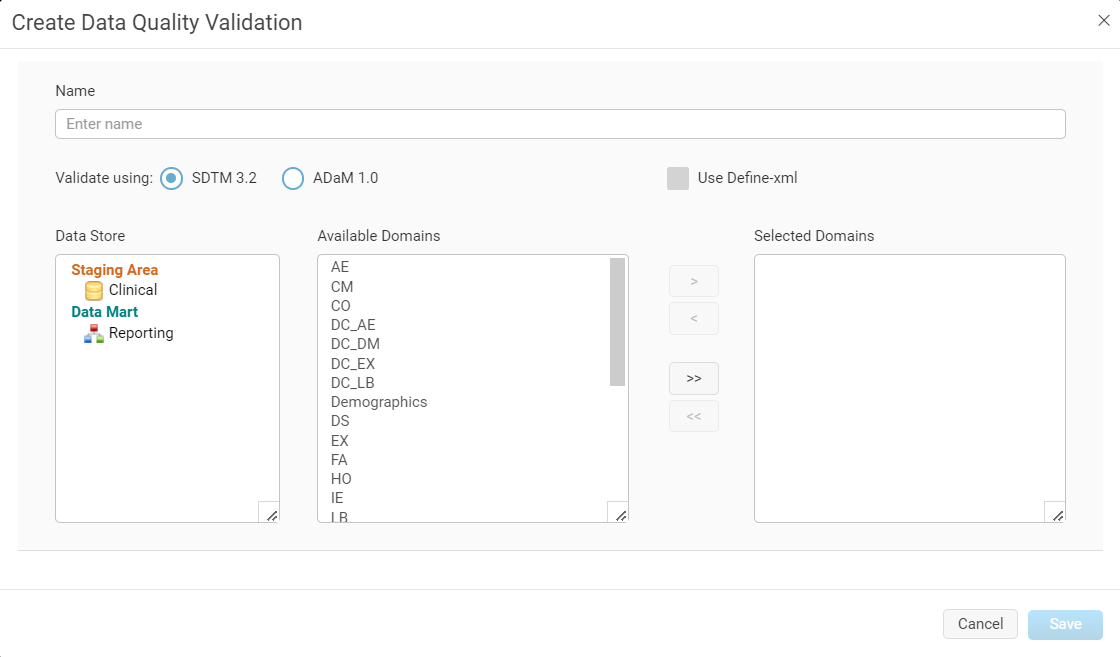
Task: Click the Enter name input field
Action: [x=560, y=124]
